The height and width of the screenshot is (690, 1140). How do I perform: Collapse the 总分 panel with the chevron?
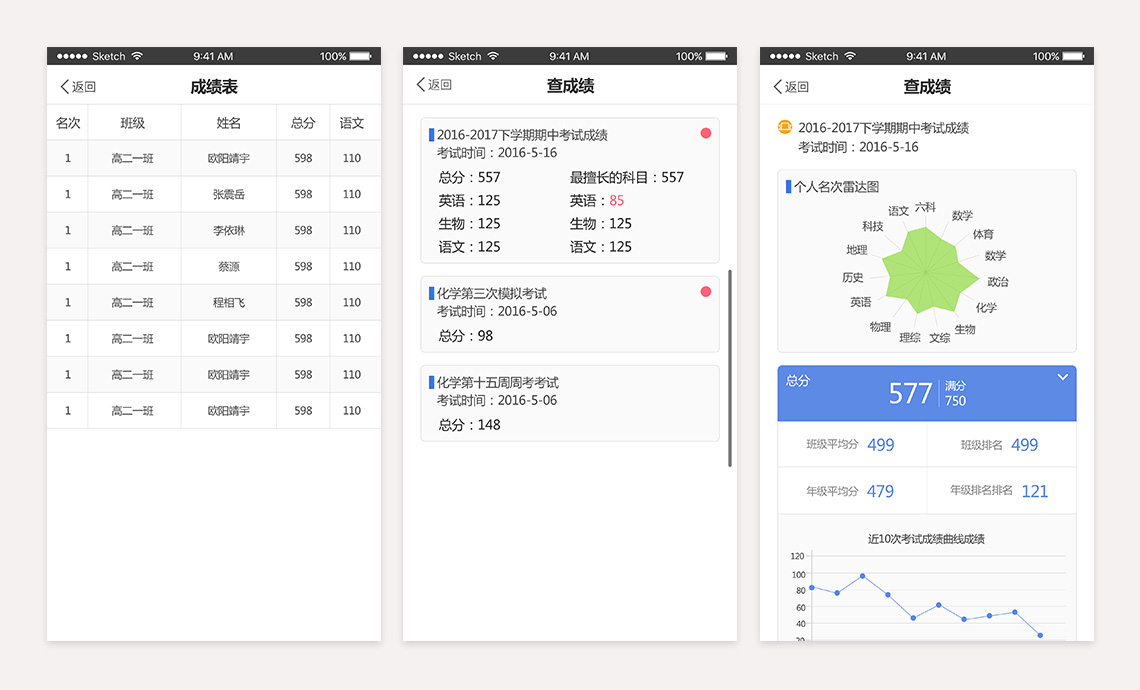click(1062, 377)
